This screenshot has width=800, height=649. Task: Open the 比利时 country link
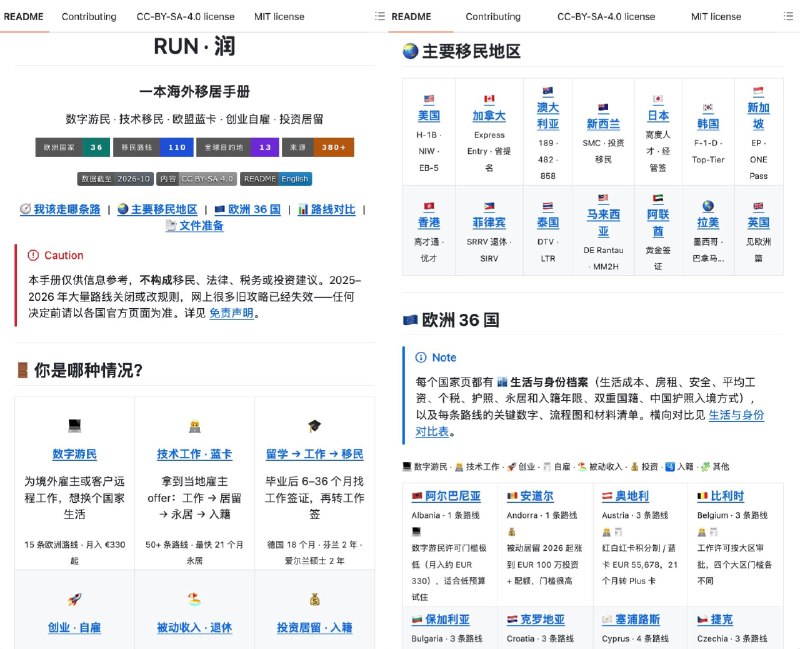pyautogui.click(x=720, y=496)
